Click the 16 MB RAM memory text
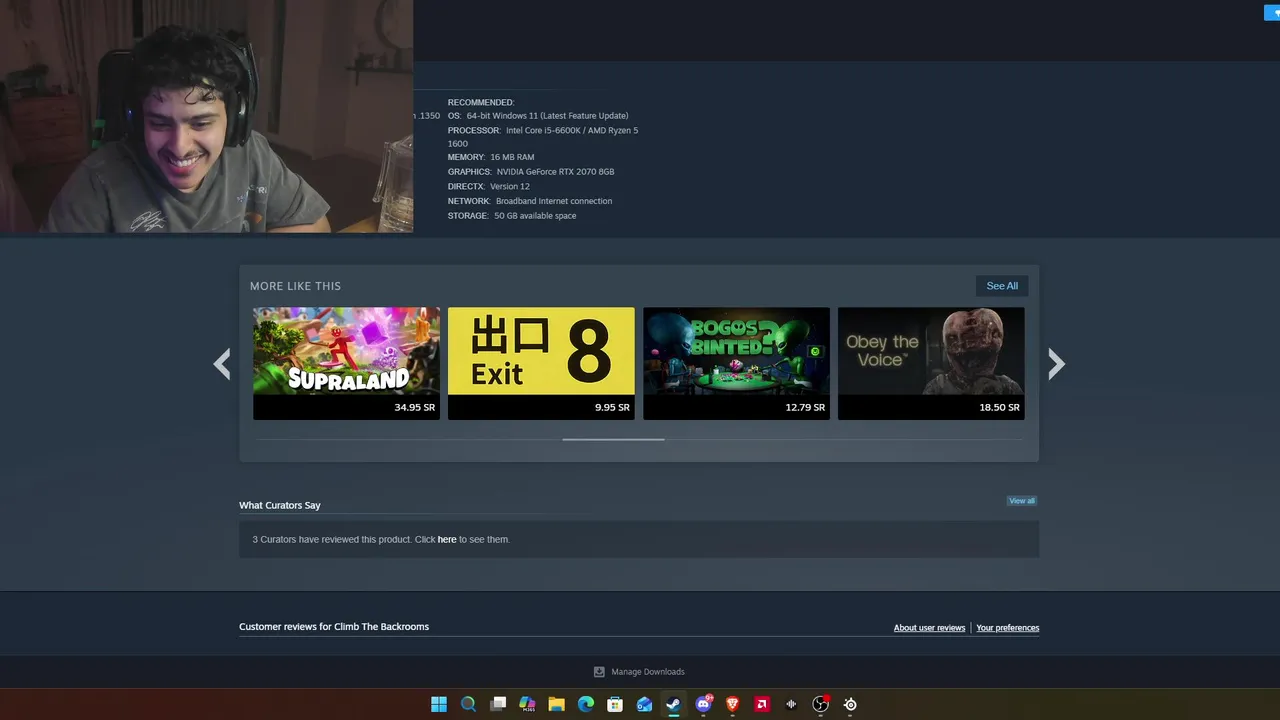Image resolution: width=1280 pixels, height=720 pixels. pos(512,157)
